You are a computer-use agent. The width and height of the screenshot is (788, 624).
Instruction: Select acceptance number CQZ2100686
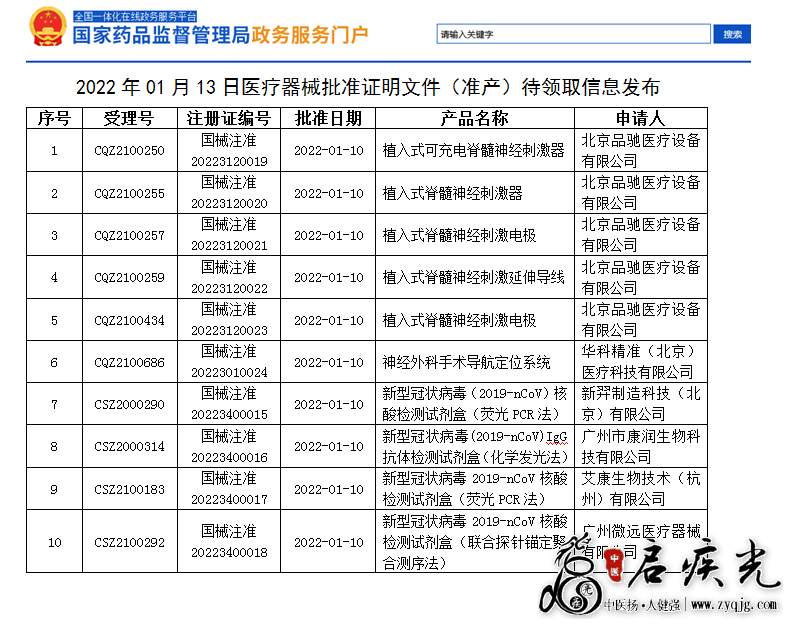(x=130, y=363)
